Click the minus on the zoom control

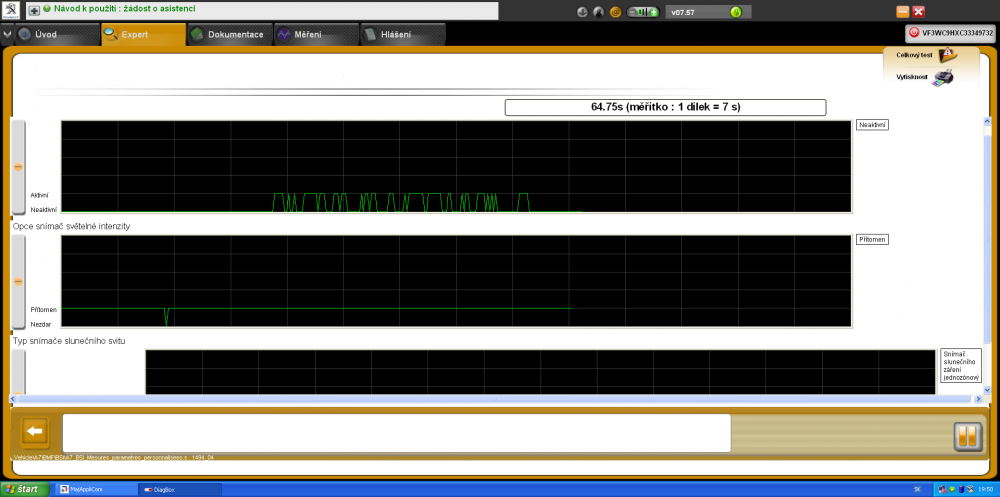tap(632, 11)
